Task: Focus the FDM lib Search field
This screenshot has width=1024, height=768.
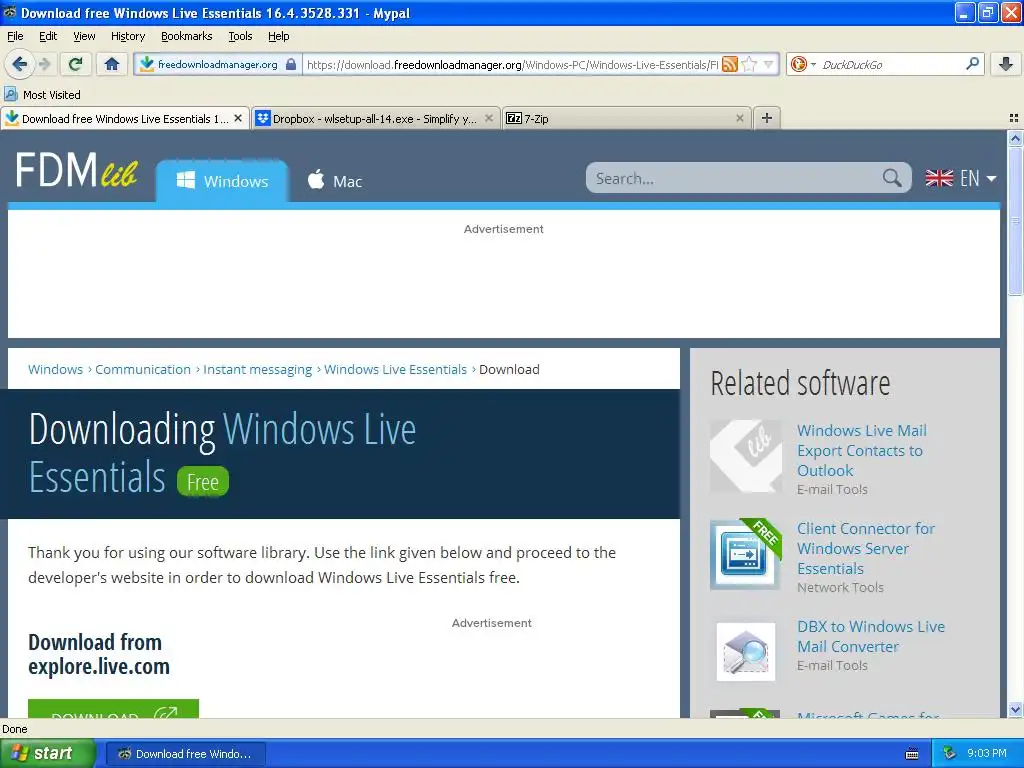Action: [735, 178]
